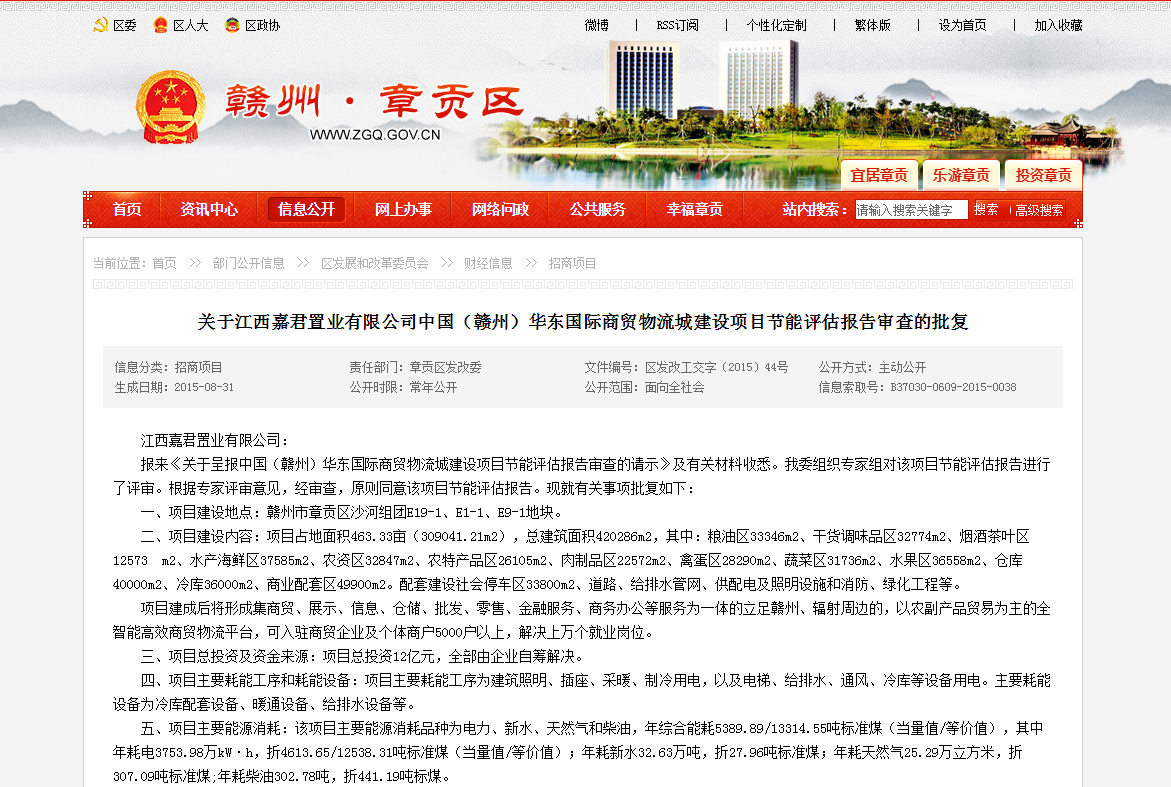
Task: Open the 乐游章贡 tab
Action: 961,175
